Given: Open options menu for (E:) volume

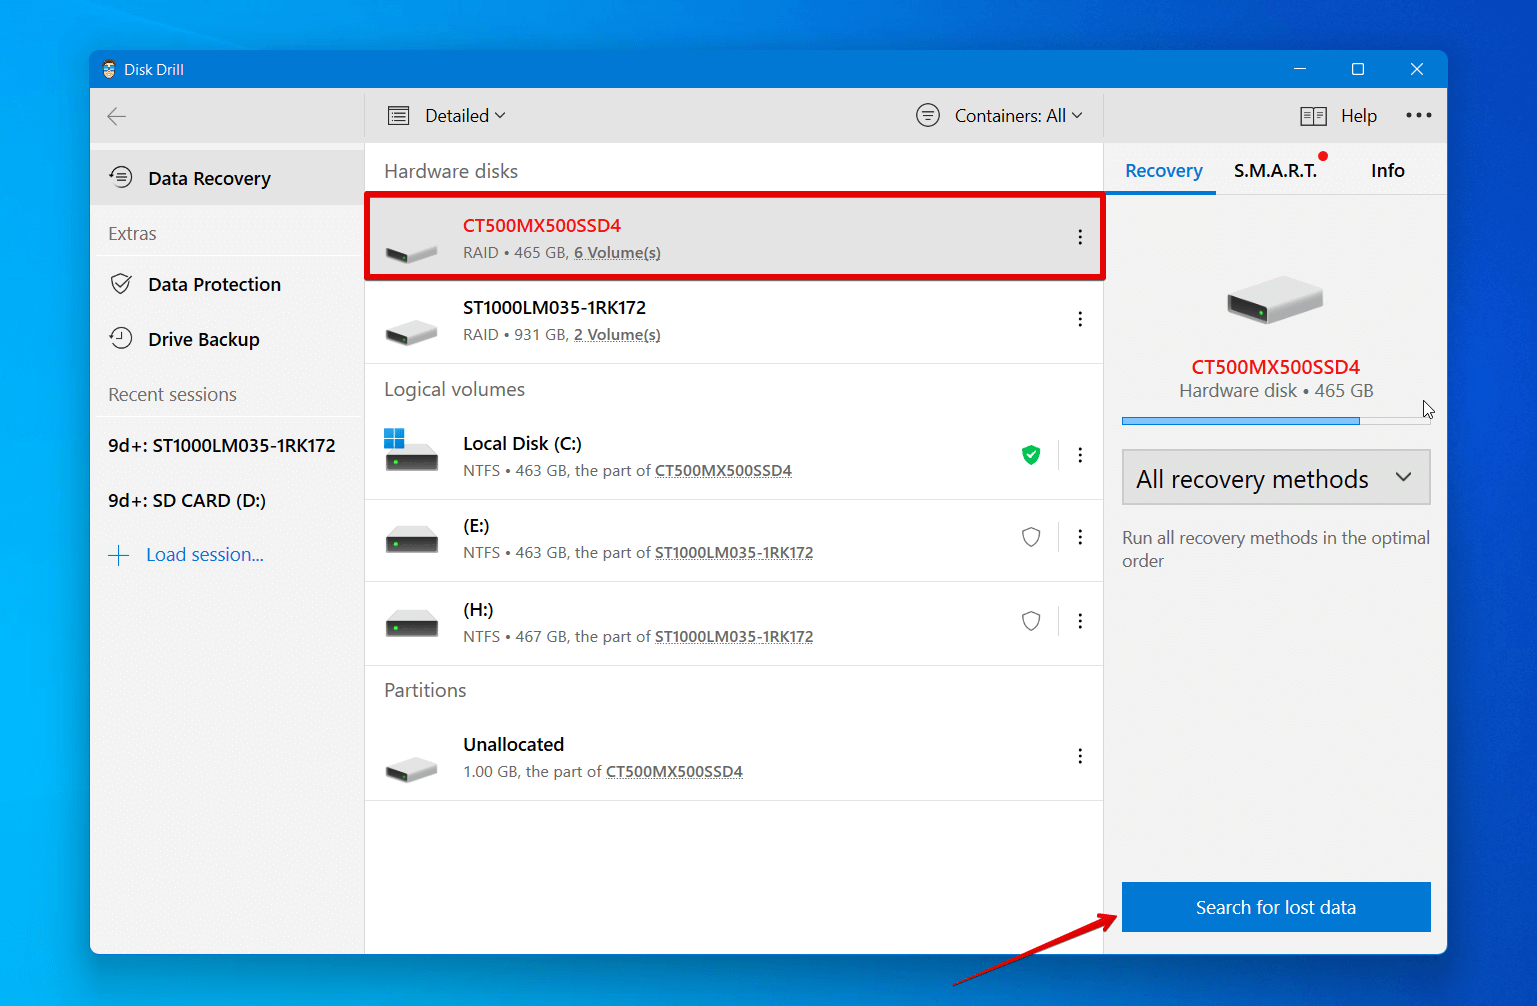Looking at the screenshot, I should tap(1080, 537).
